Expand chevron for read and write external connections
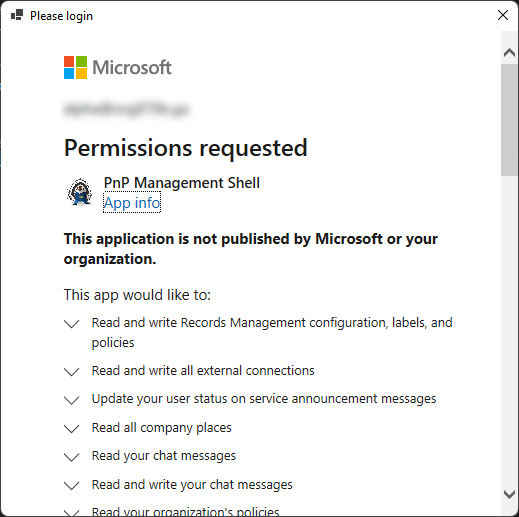Screen dimensions: 519x517 click(x=71, y=371)
